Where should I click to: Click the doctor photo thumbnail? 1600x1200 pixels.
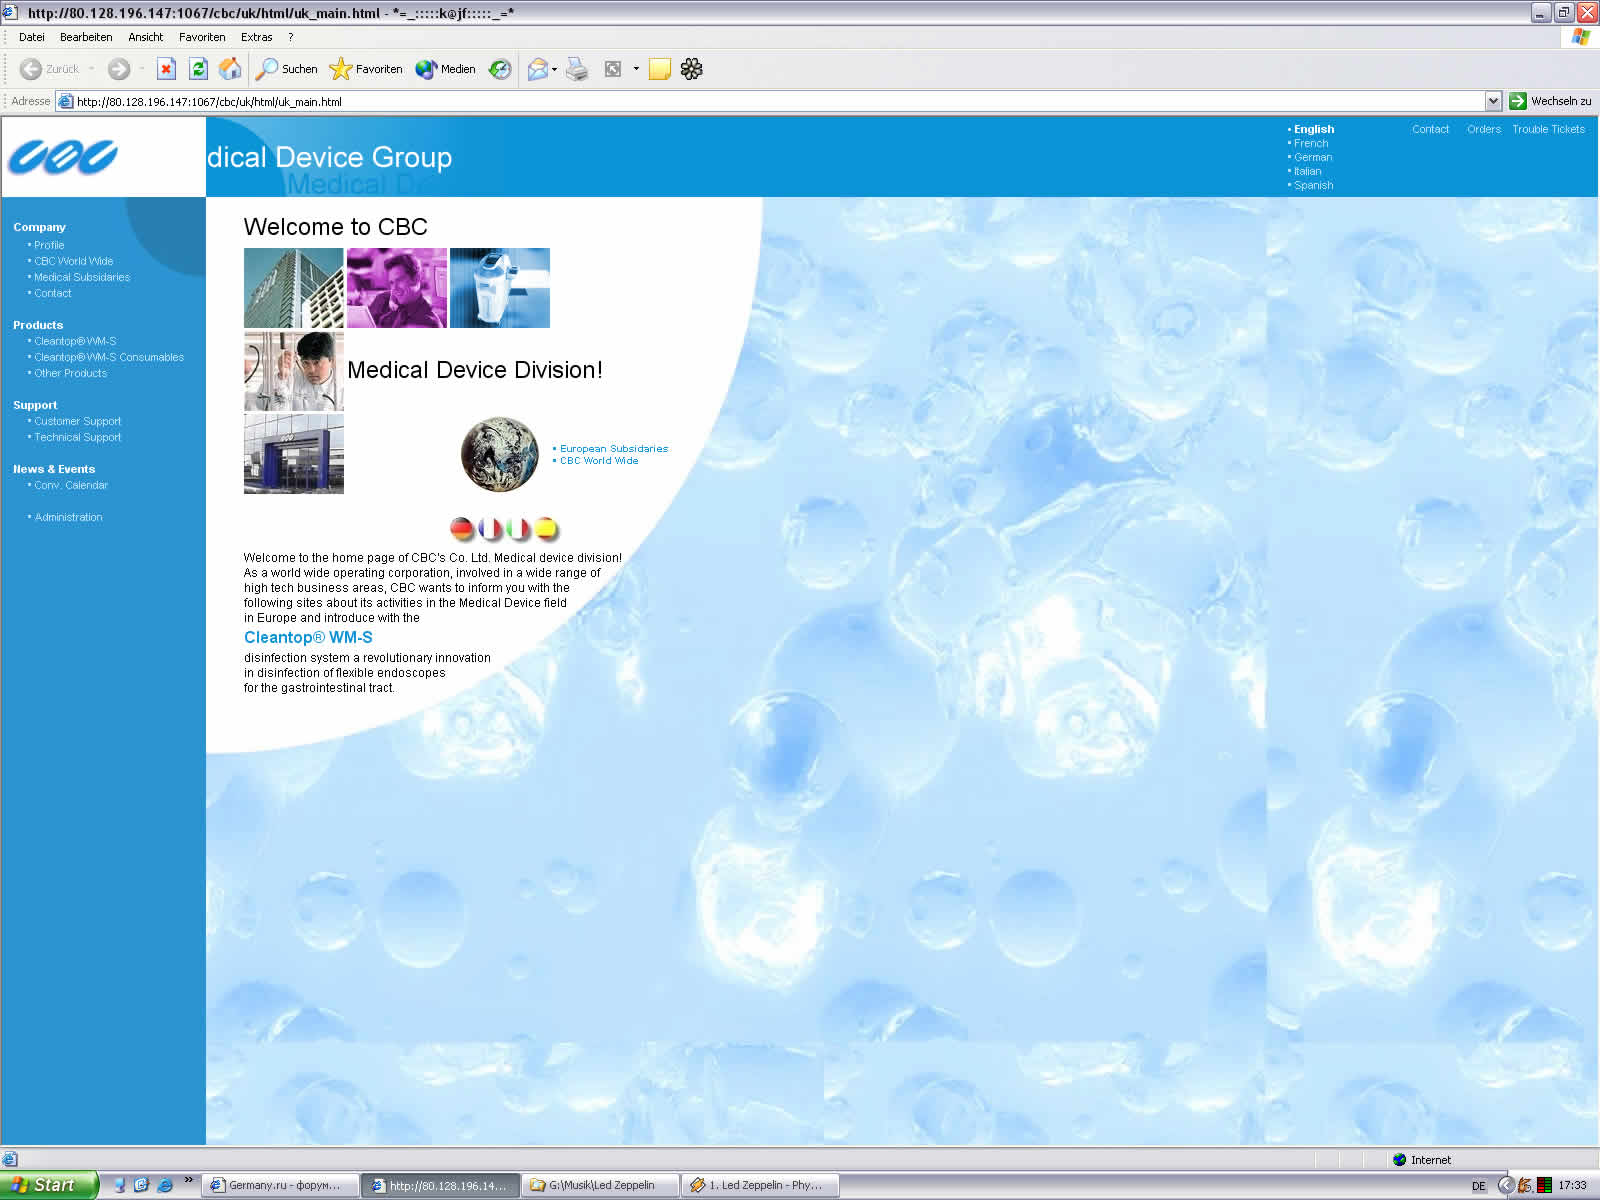tap(294, 371)
